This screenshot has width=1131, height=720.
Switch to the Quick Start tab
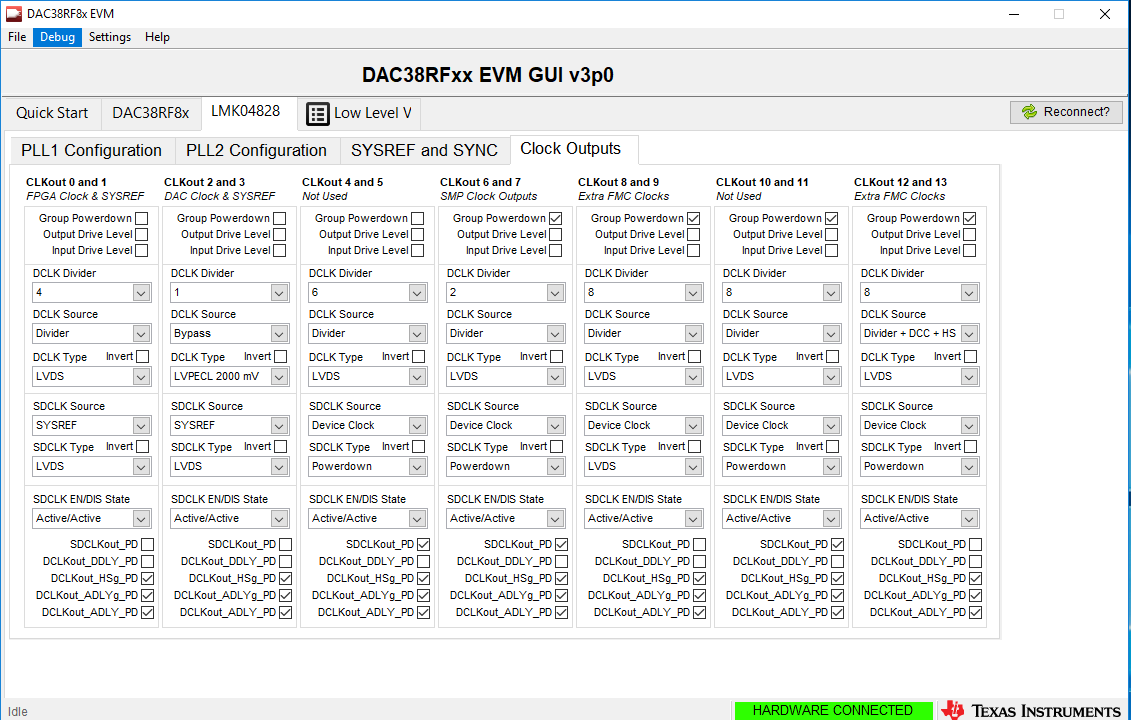point(52,113)
